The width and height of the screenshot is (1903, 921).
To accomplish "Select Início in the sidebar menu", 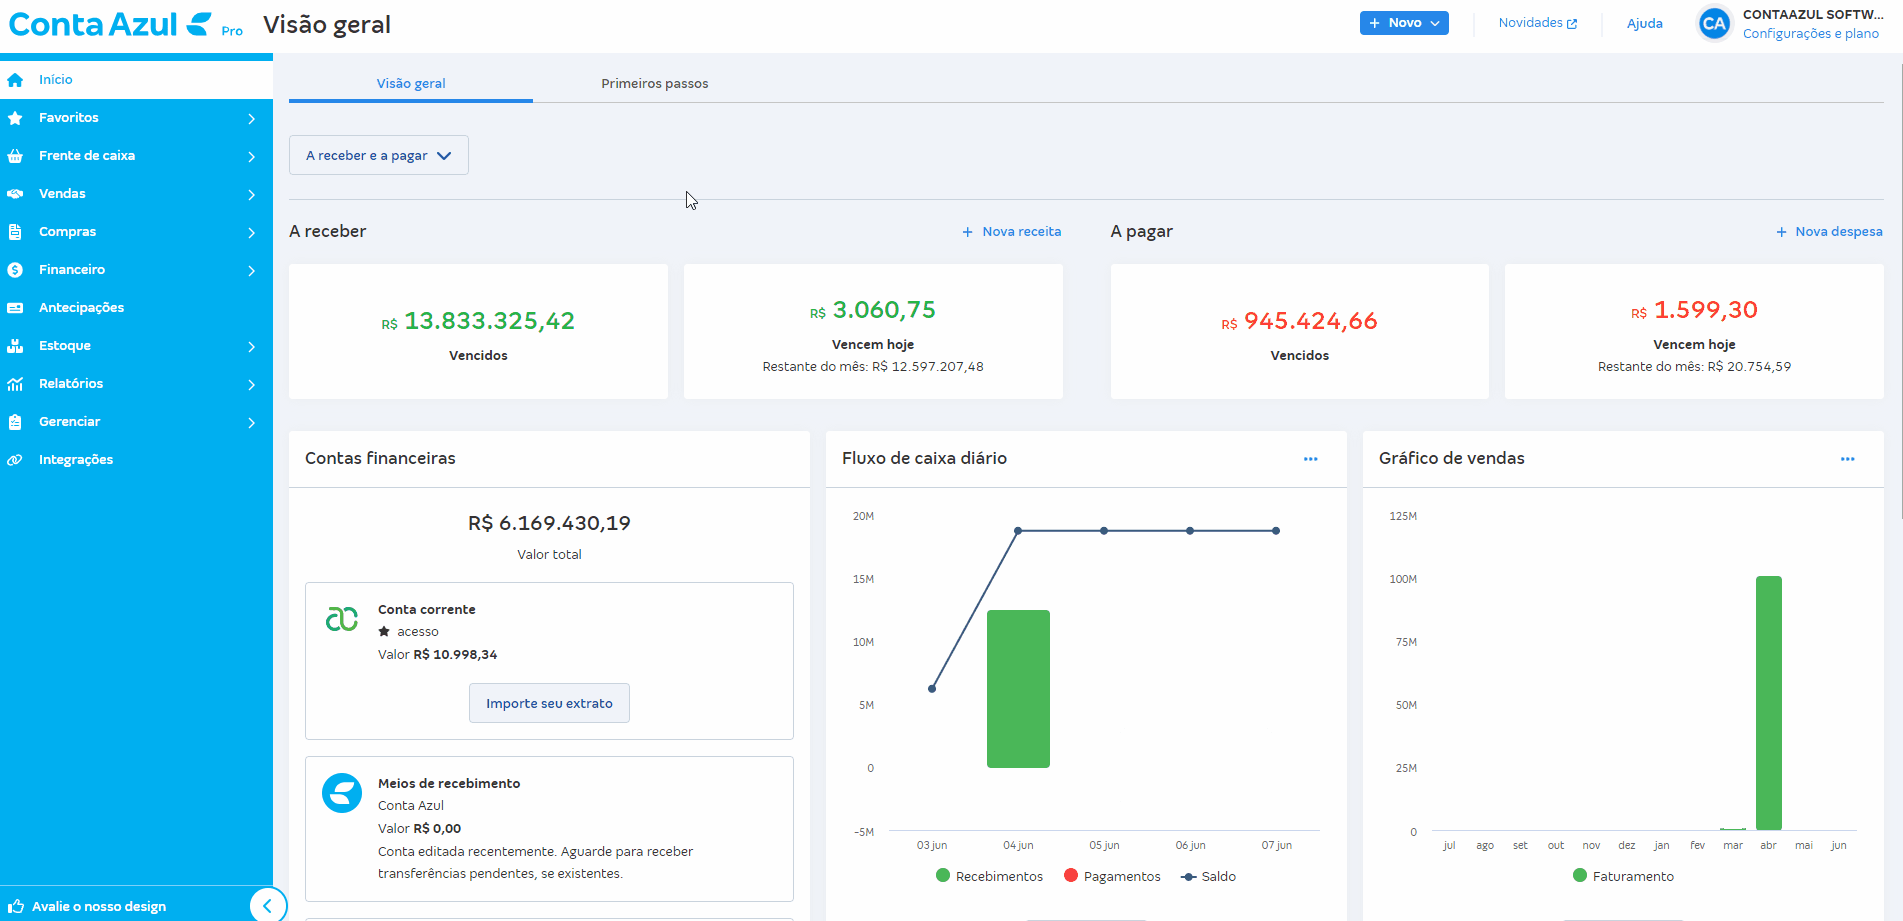I will (136, 80).
